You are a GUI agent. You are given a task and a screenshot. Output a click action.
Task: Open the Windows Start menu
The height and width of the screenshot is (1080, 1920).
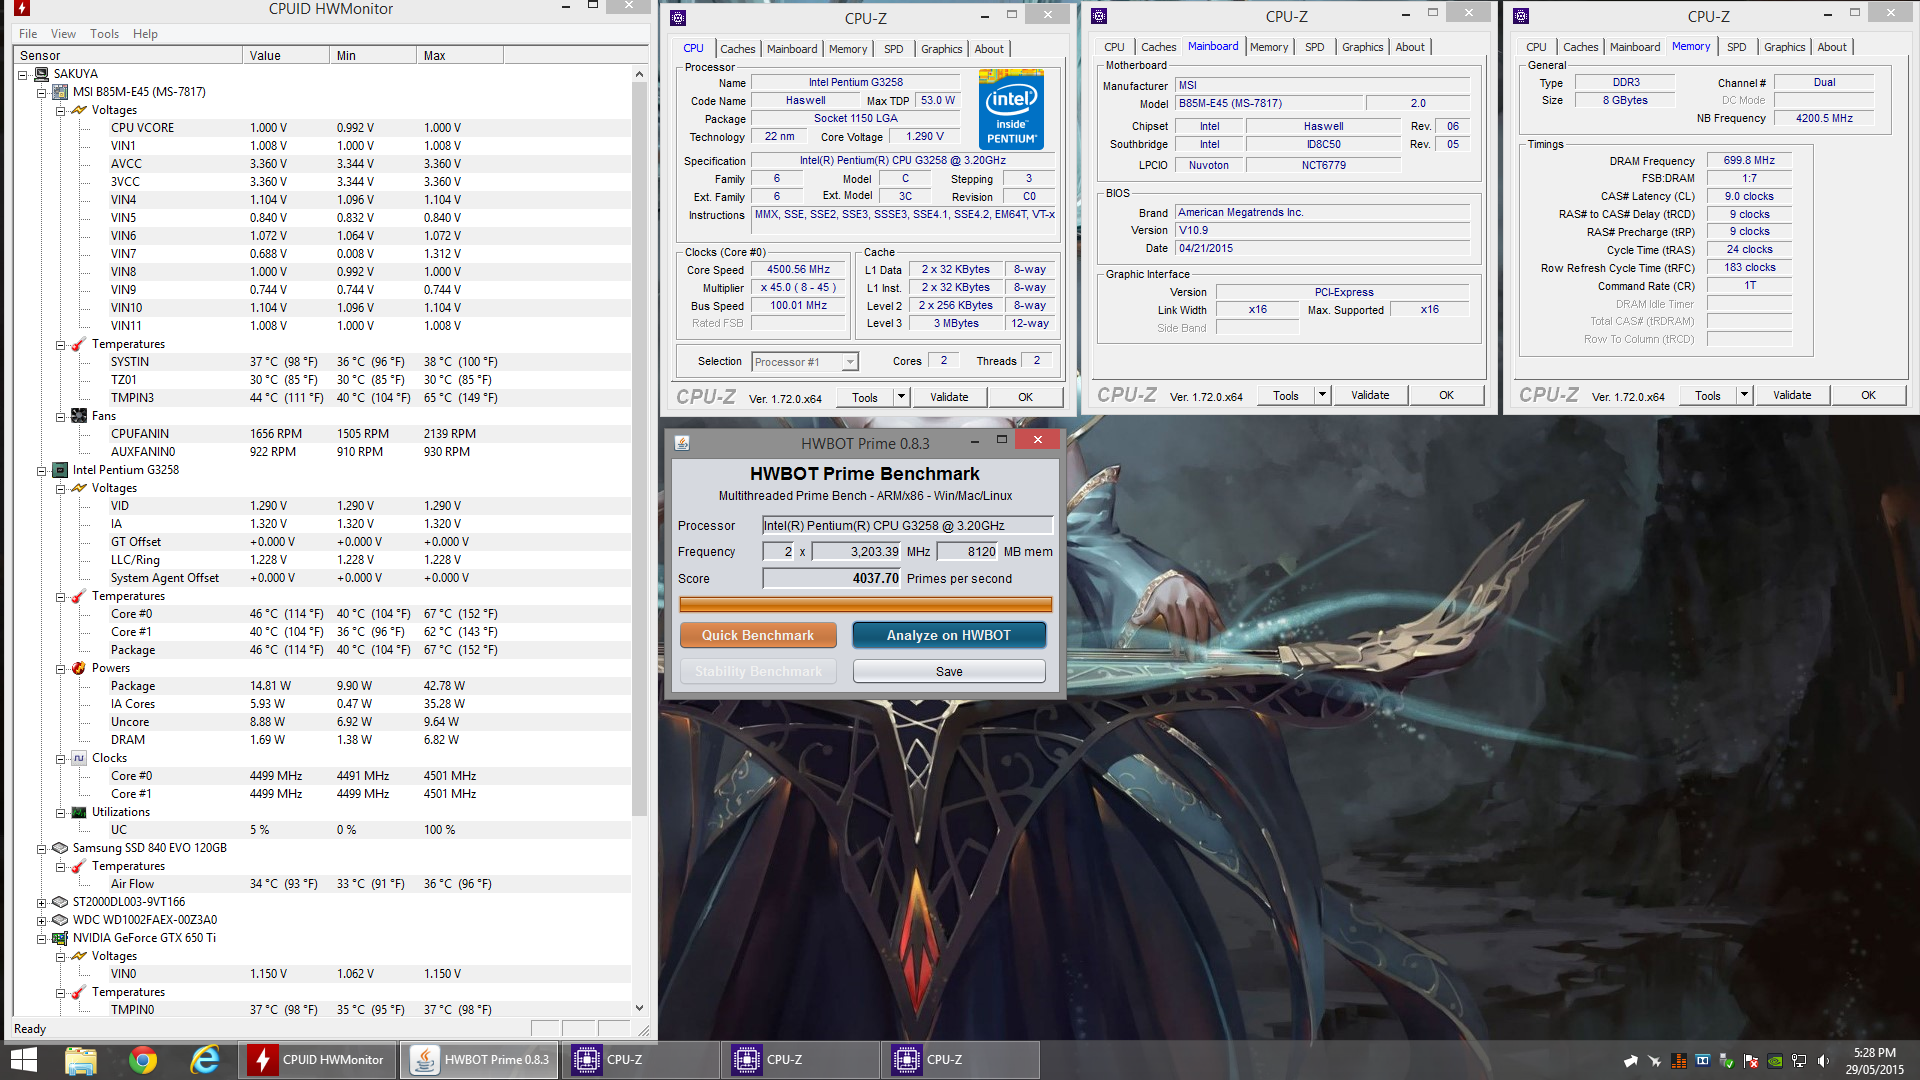click(23, 1060)
